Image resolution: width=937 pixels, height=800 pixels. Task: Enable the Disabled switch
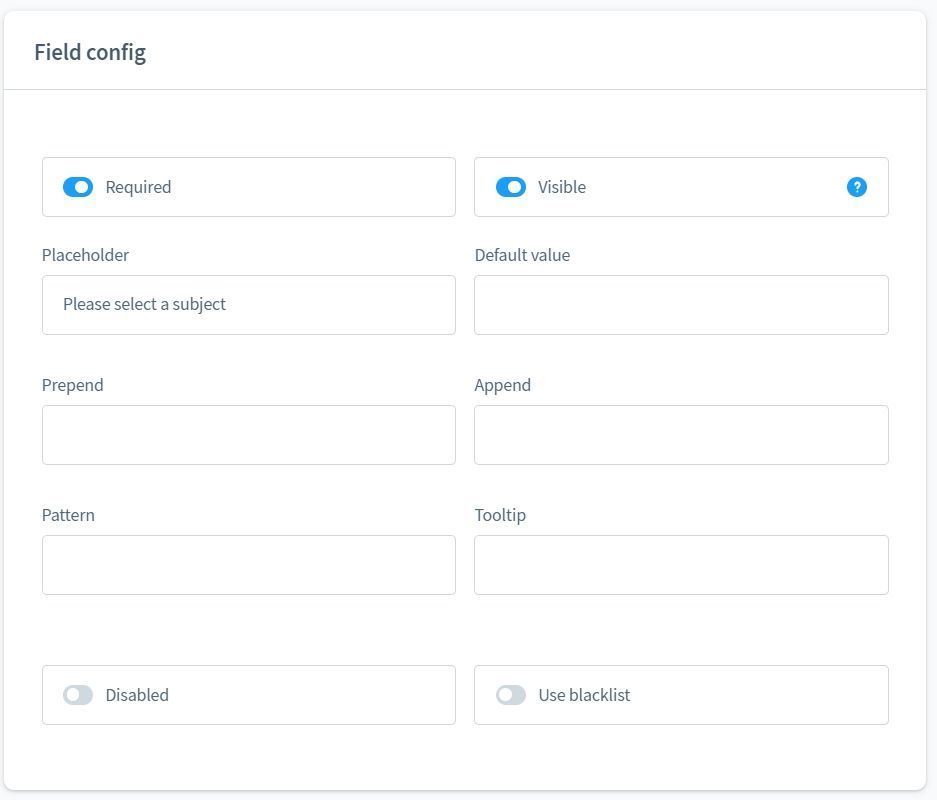click(78, 695)
